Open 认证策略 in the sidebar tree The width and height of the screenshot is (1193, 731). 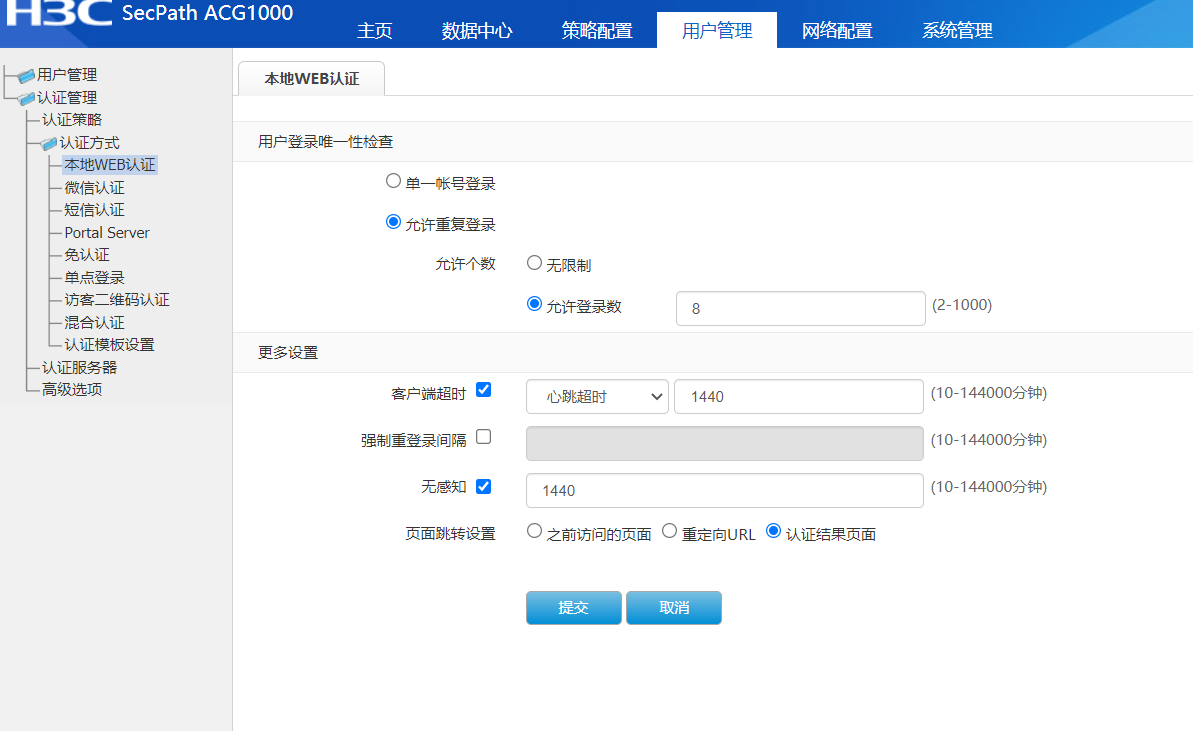click(x=72, y=120)
